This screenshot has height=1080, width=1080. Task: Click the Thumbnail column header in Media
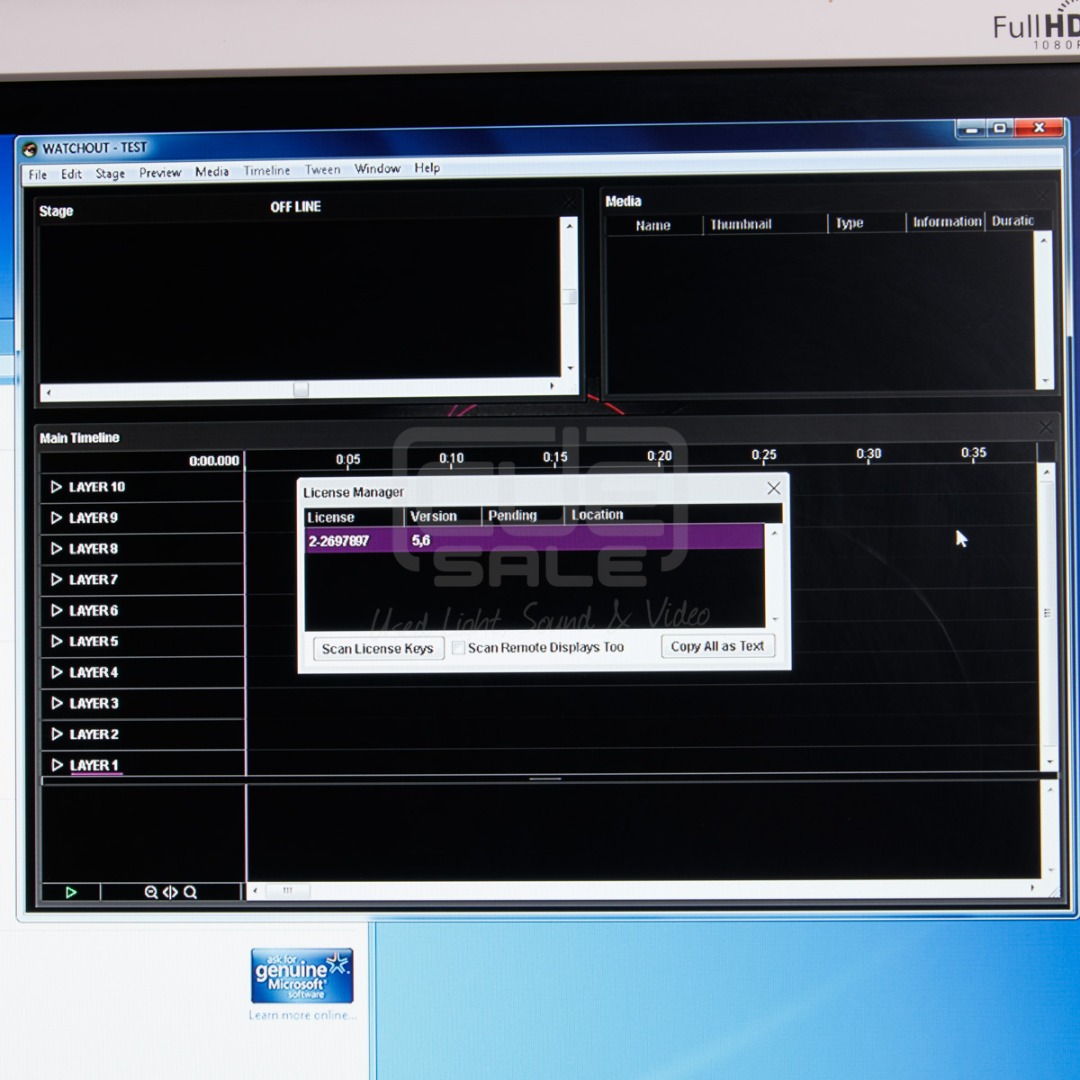[765, 224]
